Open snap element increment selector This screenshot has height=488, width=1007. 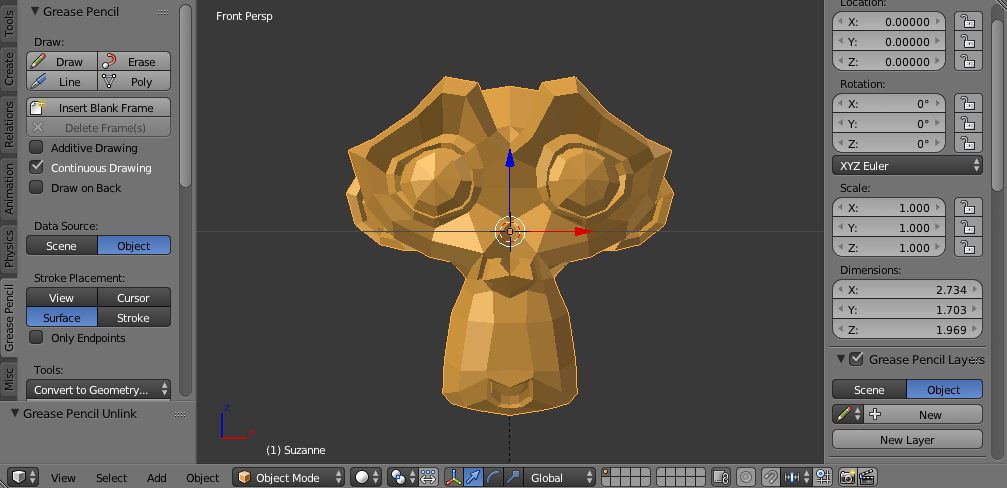tap(796, 477)
